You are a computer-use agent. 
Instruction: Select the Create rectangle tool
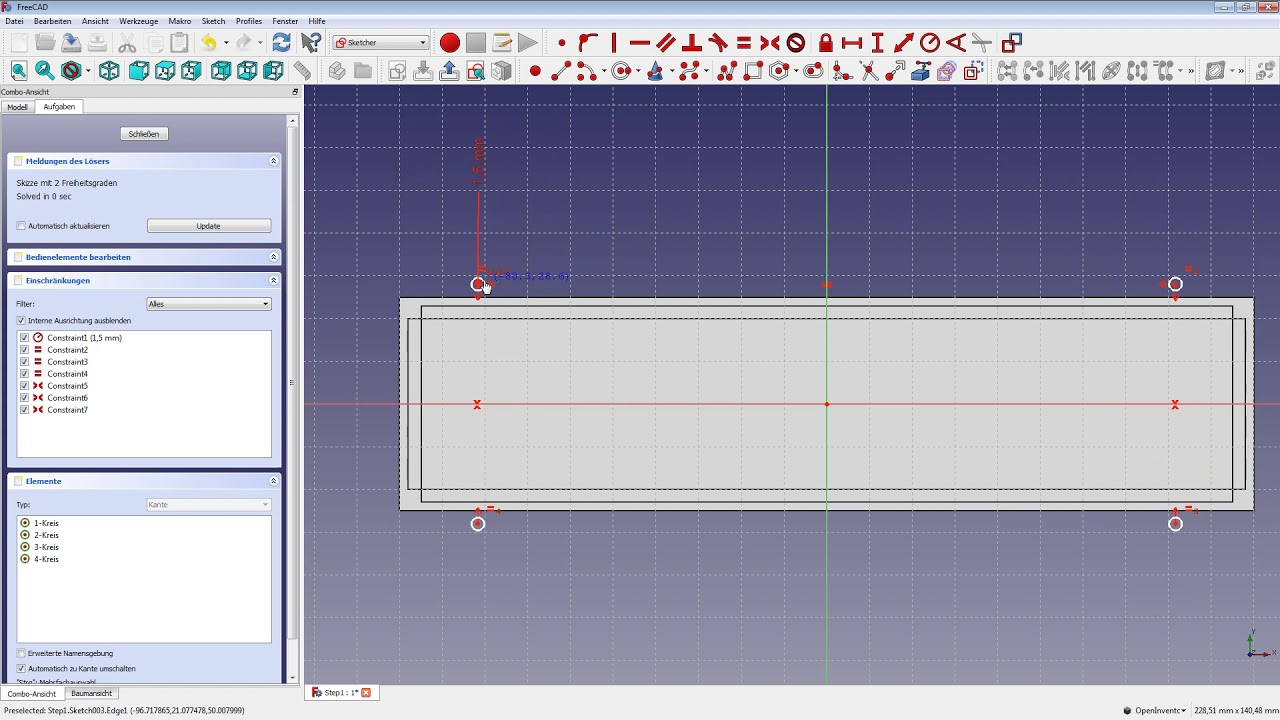753,71
